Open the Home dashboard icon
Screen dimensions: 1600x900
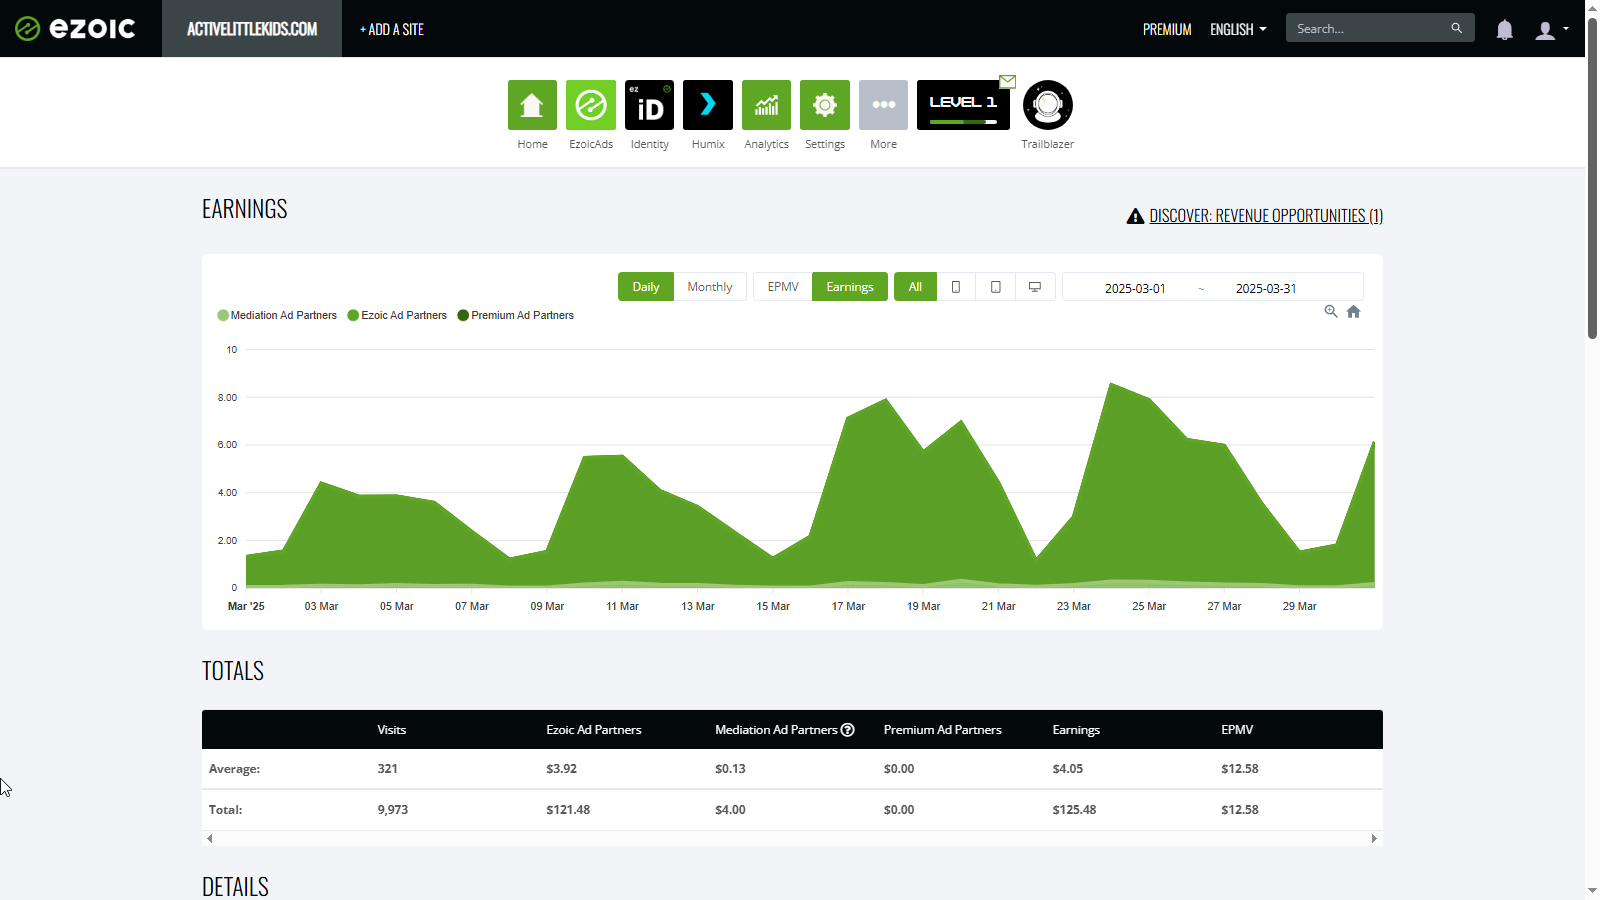[x=532, y=105]
